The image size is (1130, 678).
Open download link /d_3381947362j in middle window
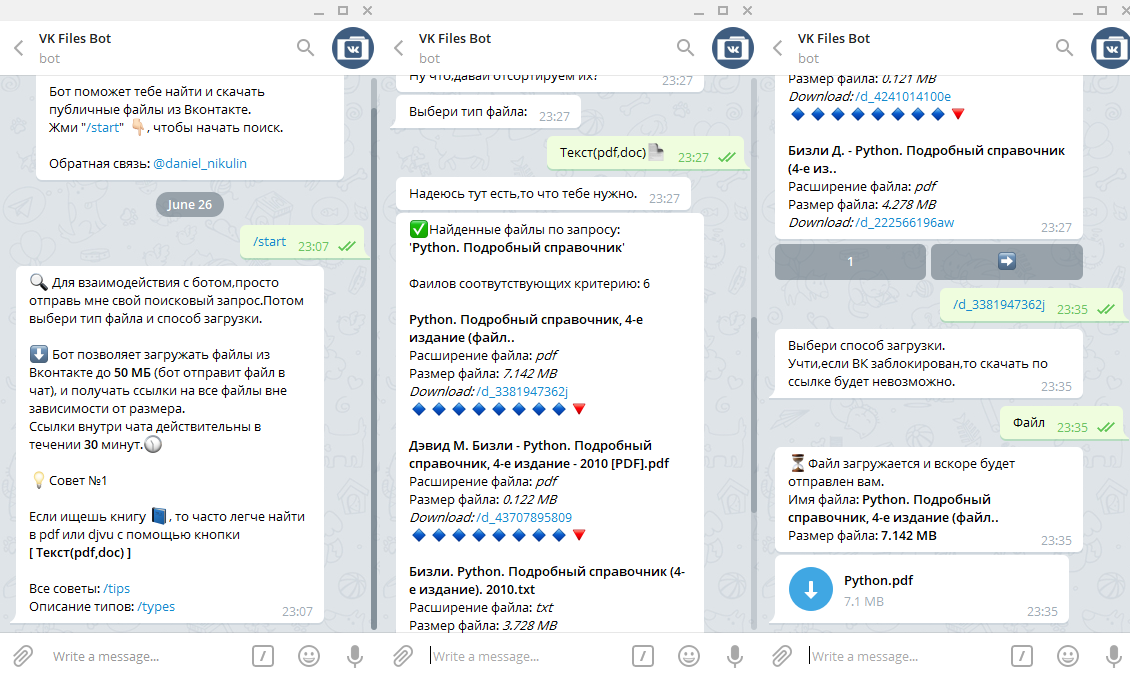tap(522, 391)
